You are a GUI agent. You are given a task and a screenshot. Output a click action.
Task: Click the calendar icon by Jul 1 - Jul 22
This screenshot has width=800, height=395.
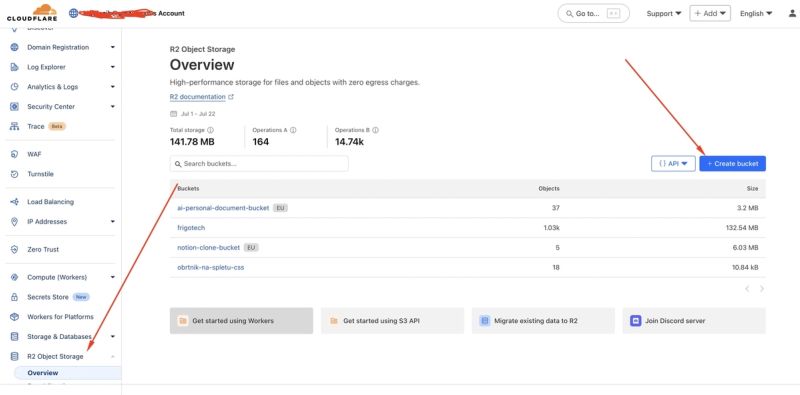[x=173, y=114]
